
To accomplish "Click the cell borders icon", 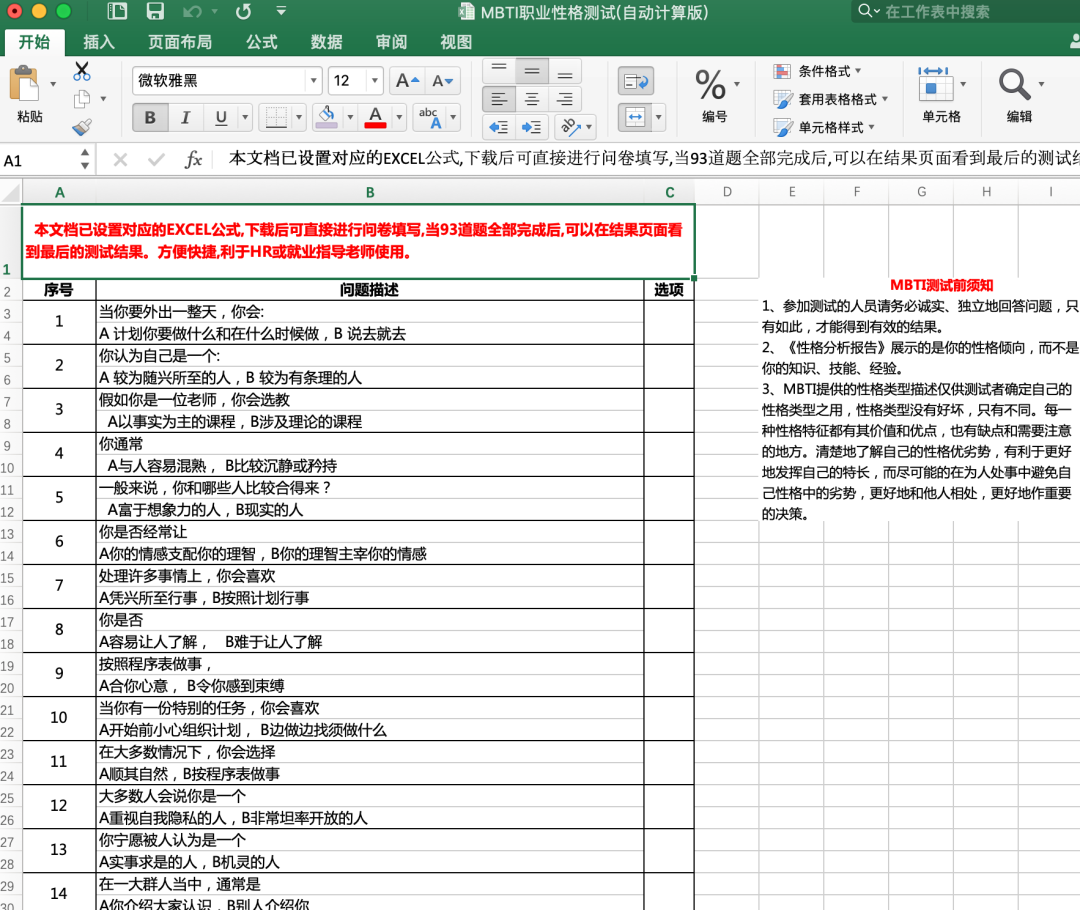I will [x=276, y=117].
